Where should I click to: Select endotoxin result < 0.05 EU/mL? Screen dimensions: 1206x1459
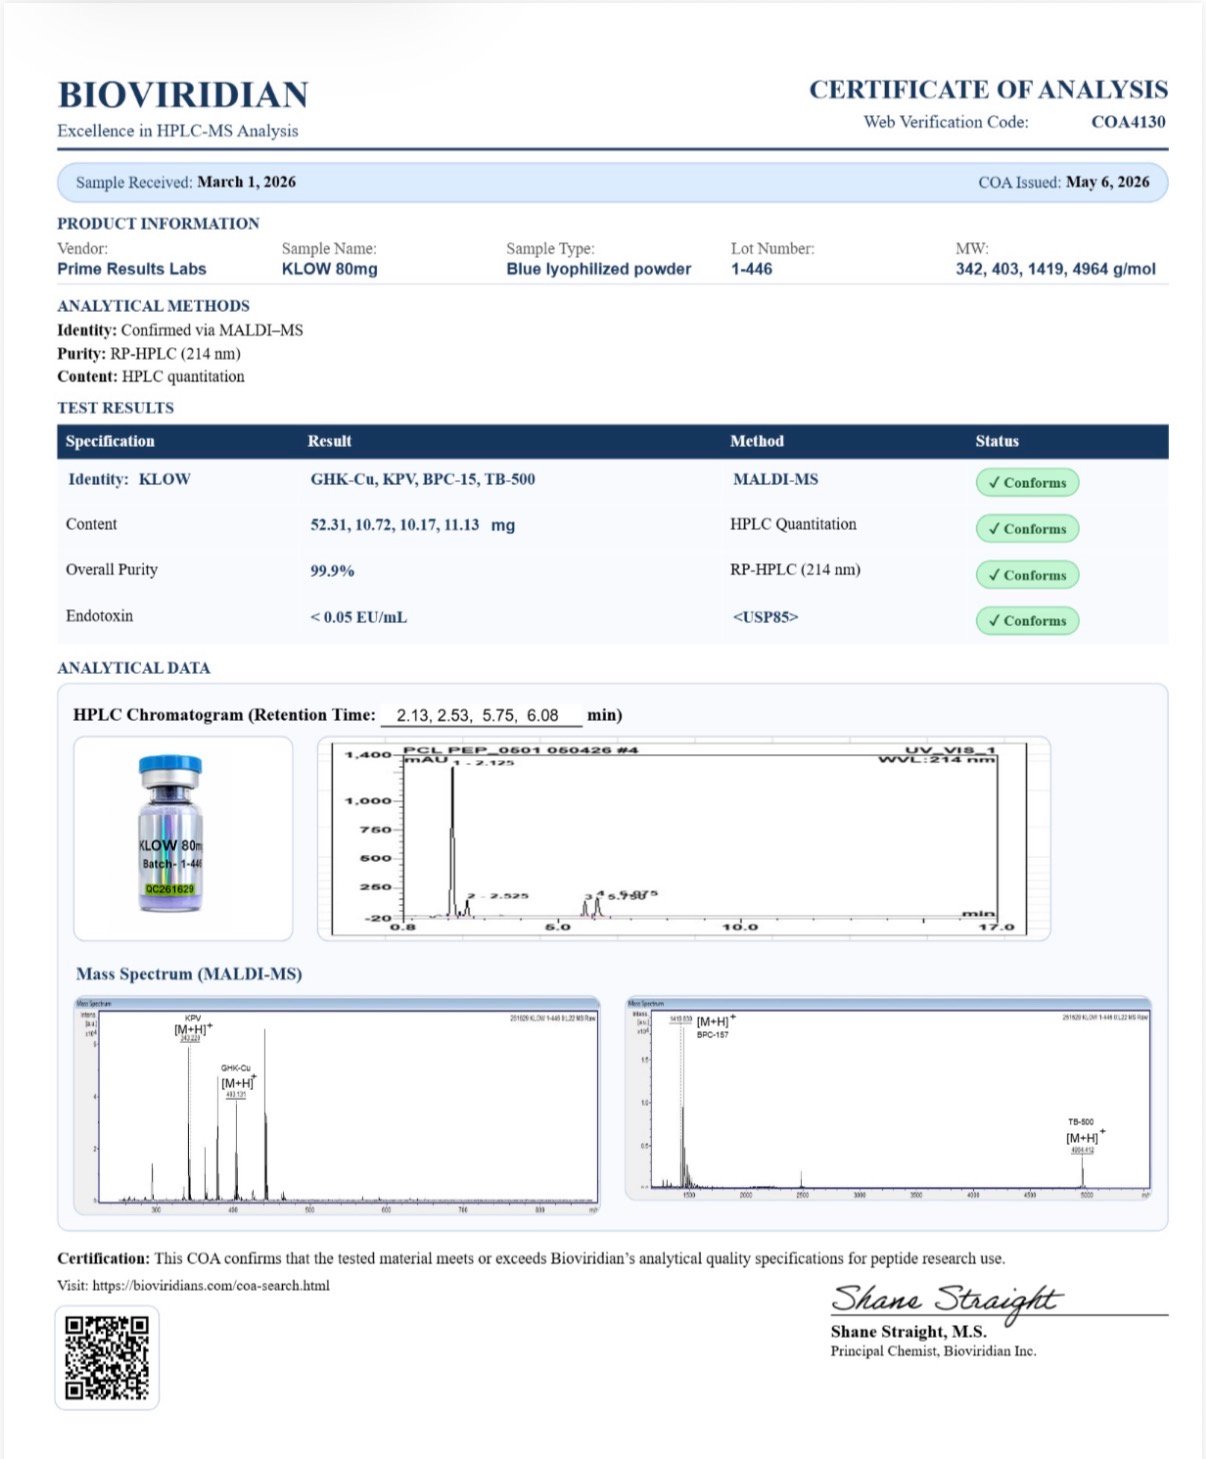click(358, 617)
